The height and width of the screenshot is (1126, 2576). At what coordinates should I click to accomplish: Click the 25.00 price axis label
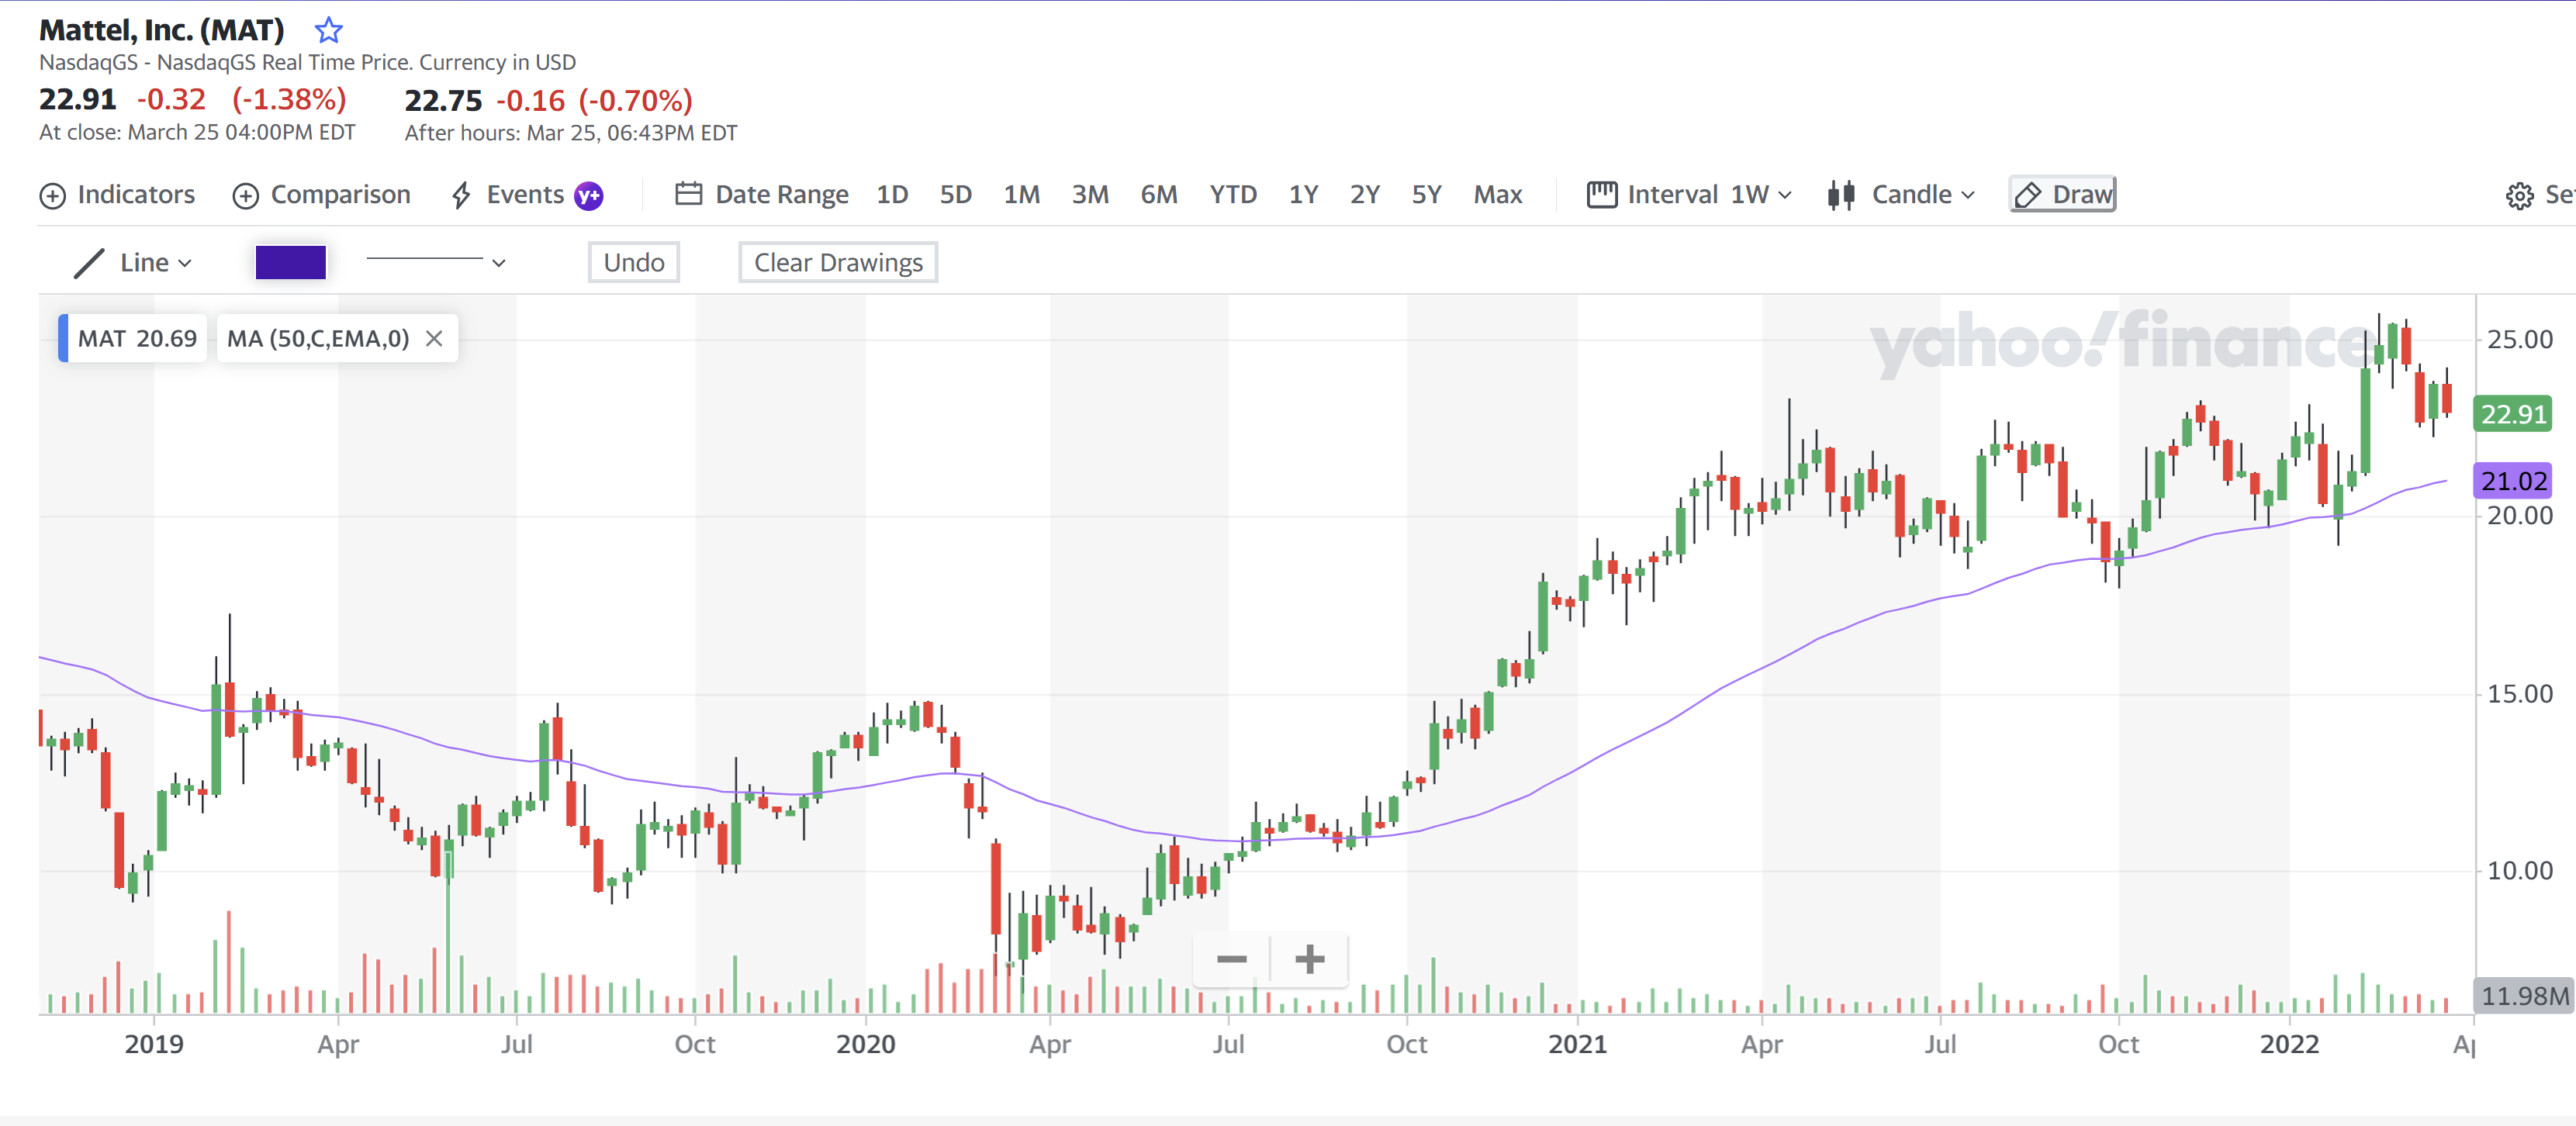click(x=2519, y=340)
